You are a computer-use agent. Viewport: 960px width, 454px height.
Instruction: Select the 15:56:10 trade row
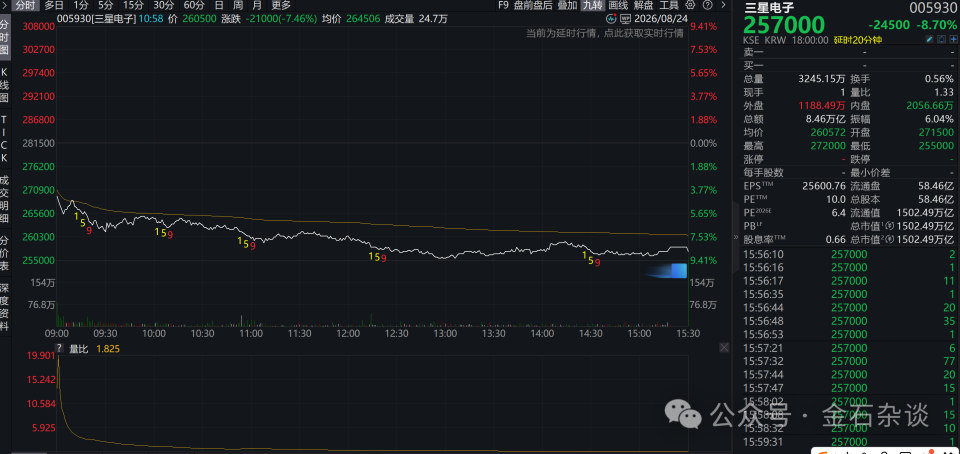(849, 254)
